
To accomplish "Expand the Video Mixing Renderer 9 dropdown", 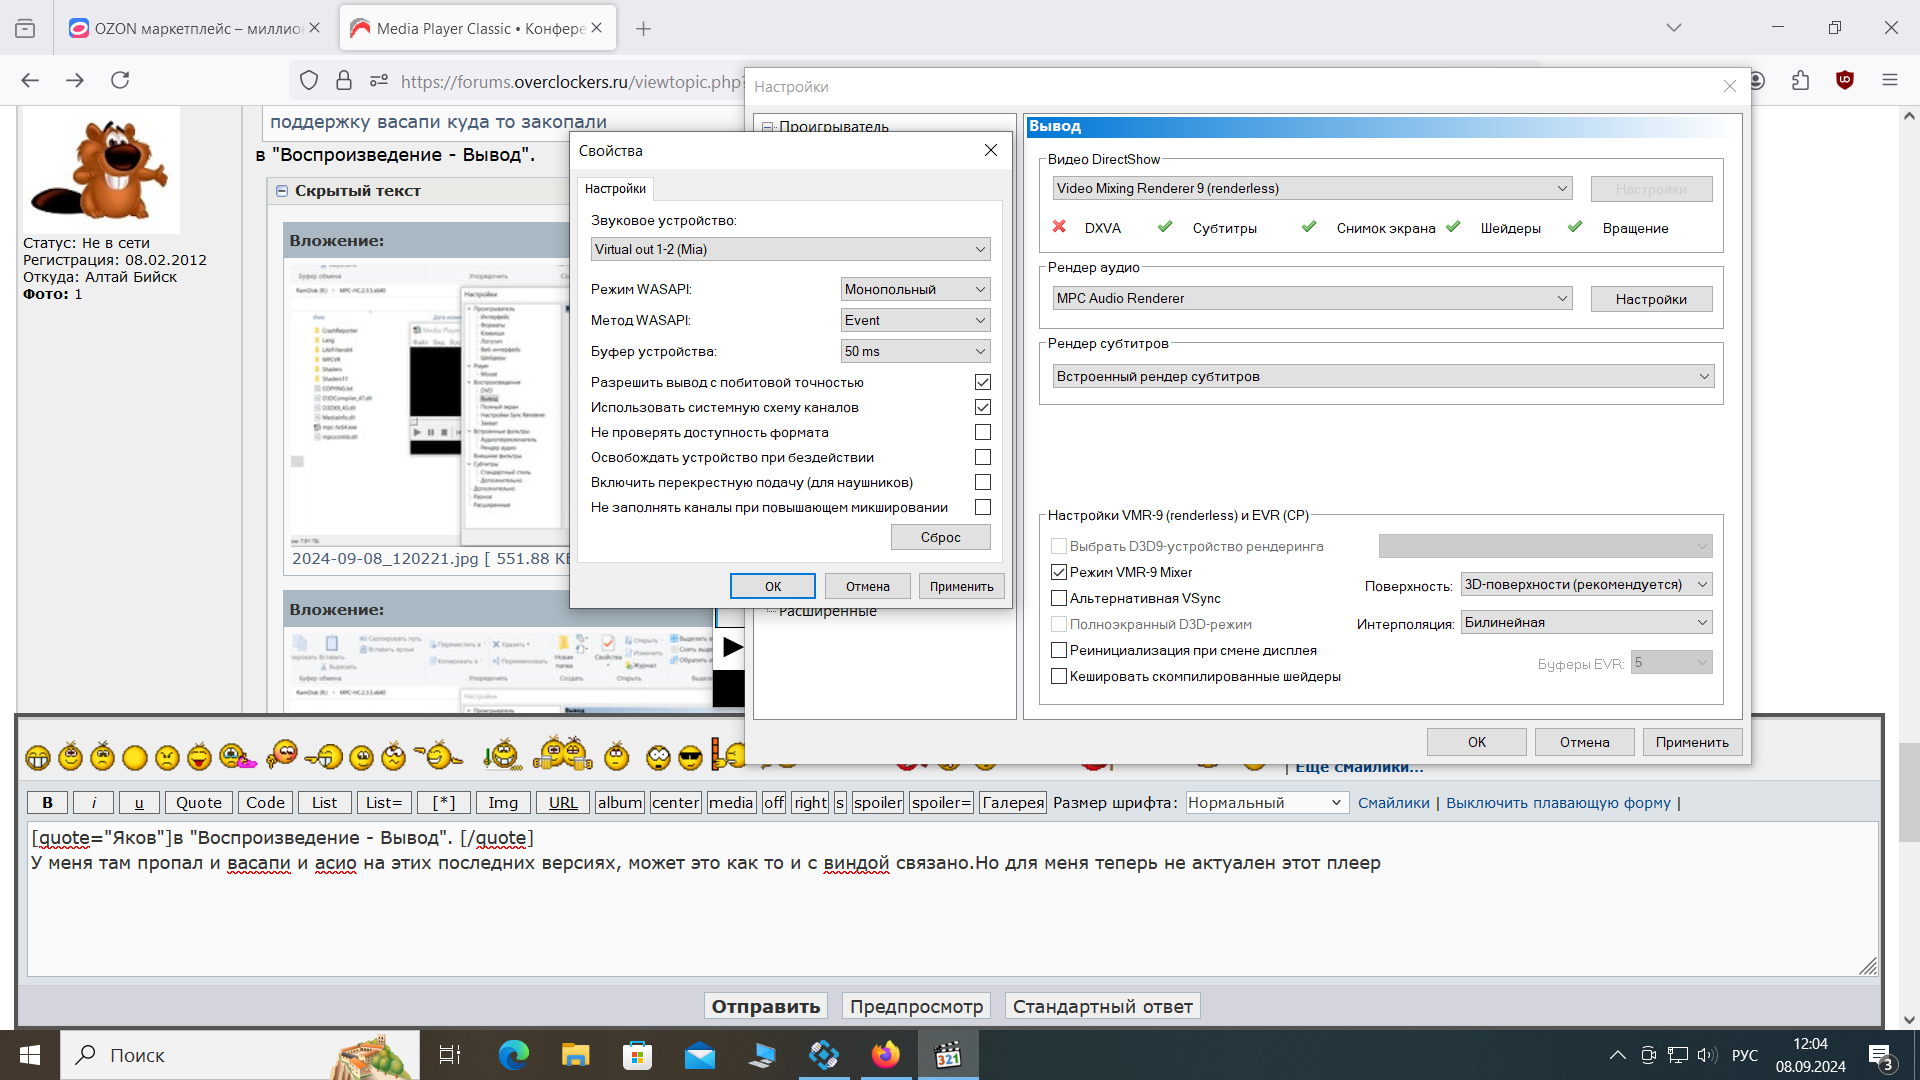I will point(1311,188).
